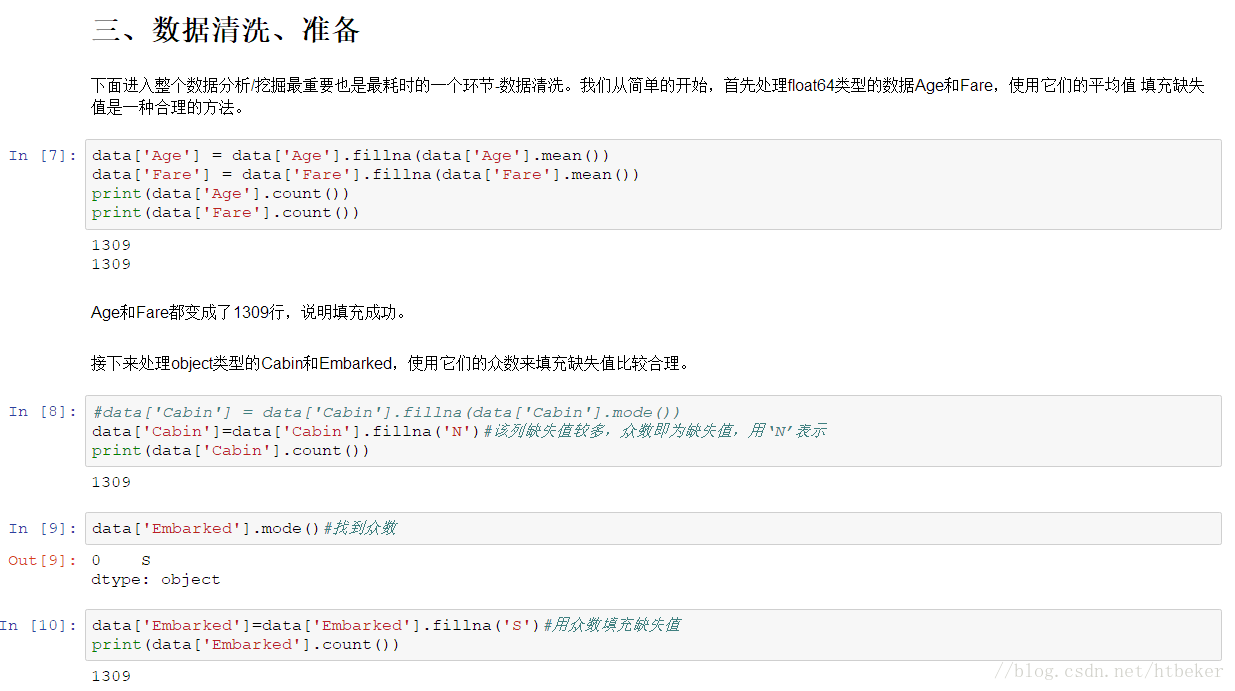Click the section heading 三、数据清洗、准备

(x=226, y=31)
